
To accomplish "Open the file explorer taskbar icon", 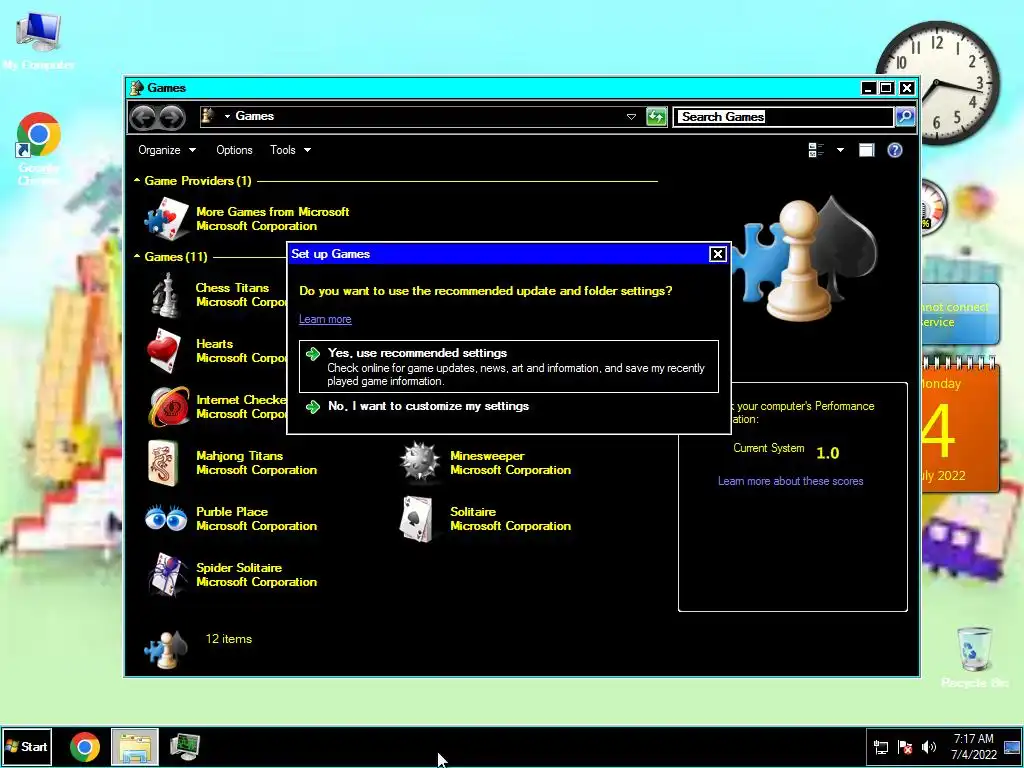I will click(135, 747).
